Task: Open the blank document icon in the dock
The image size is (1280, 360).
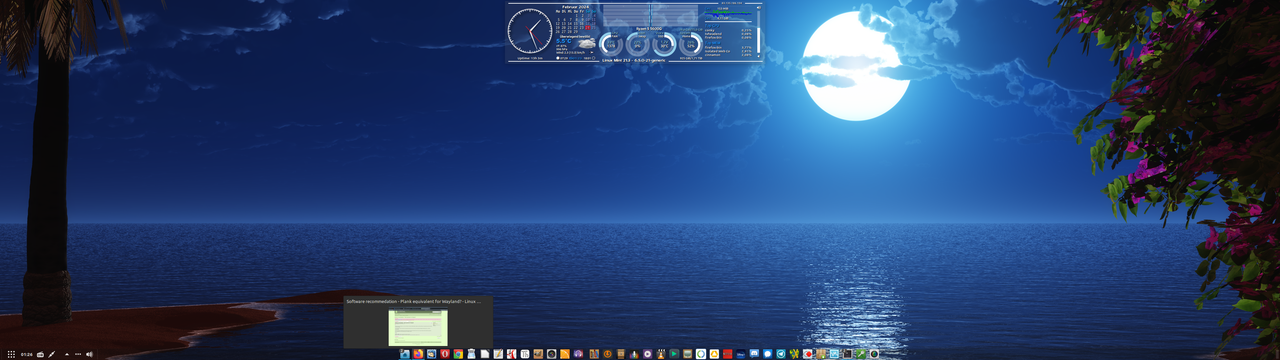Action: (x=485, y=354)
